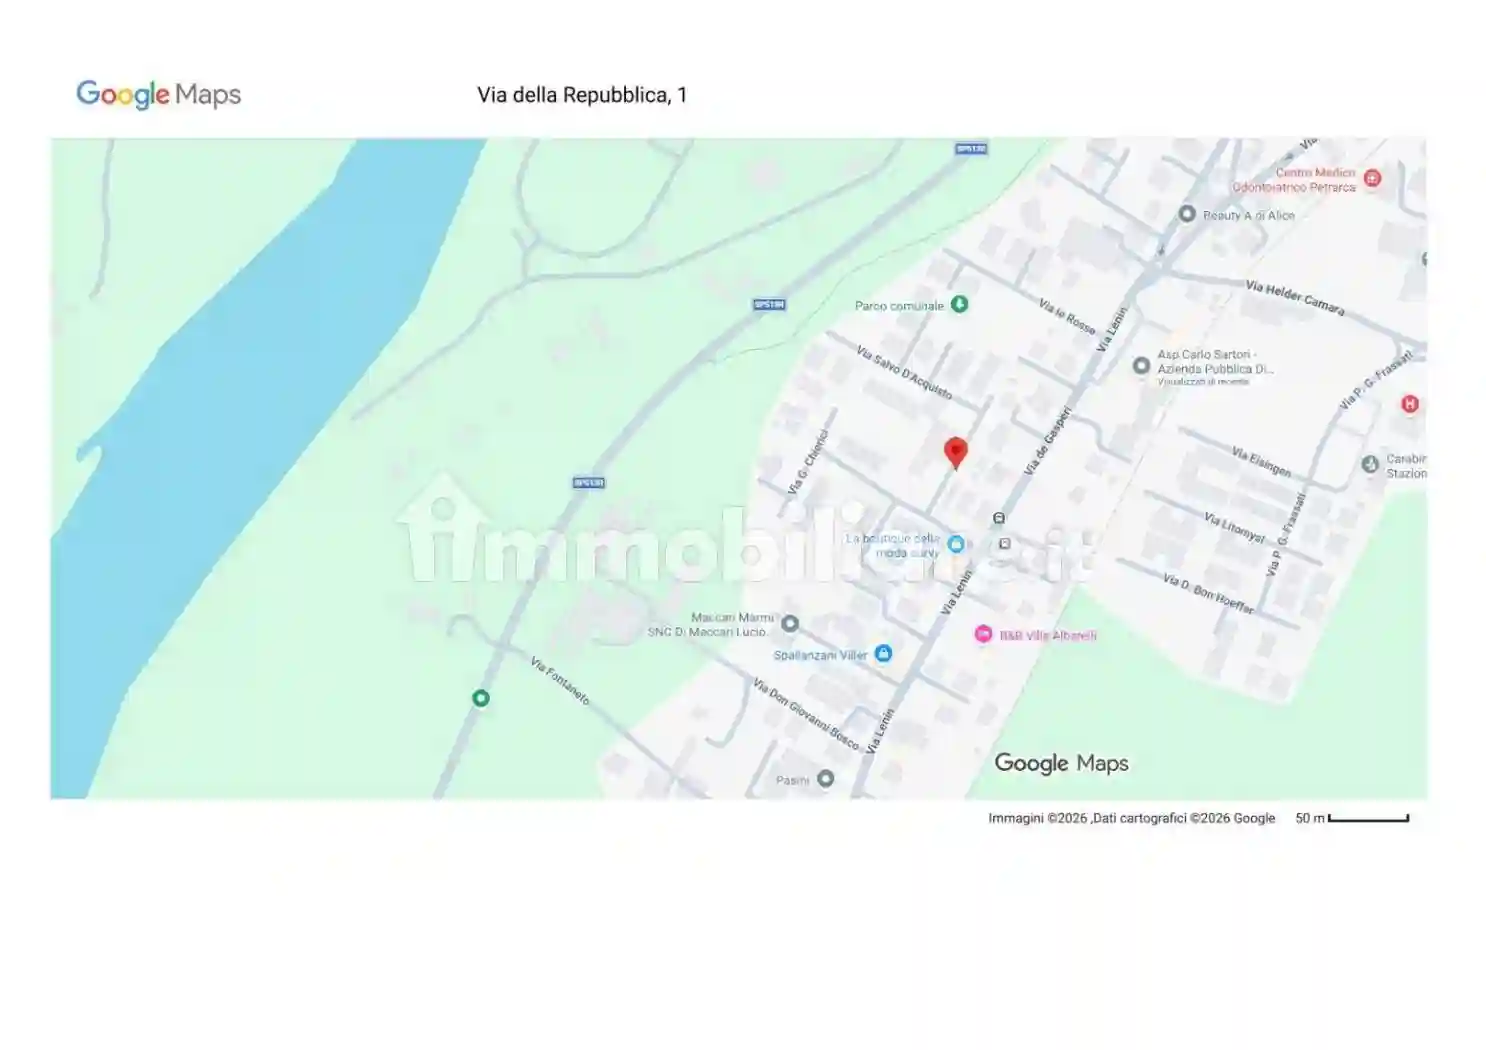The width and height of the screenshot is (1486, 1050).
Task: Open the B&B Villa Albarelli lodging pin
Action: [983, 634]
